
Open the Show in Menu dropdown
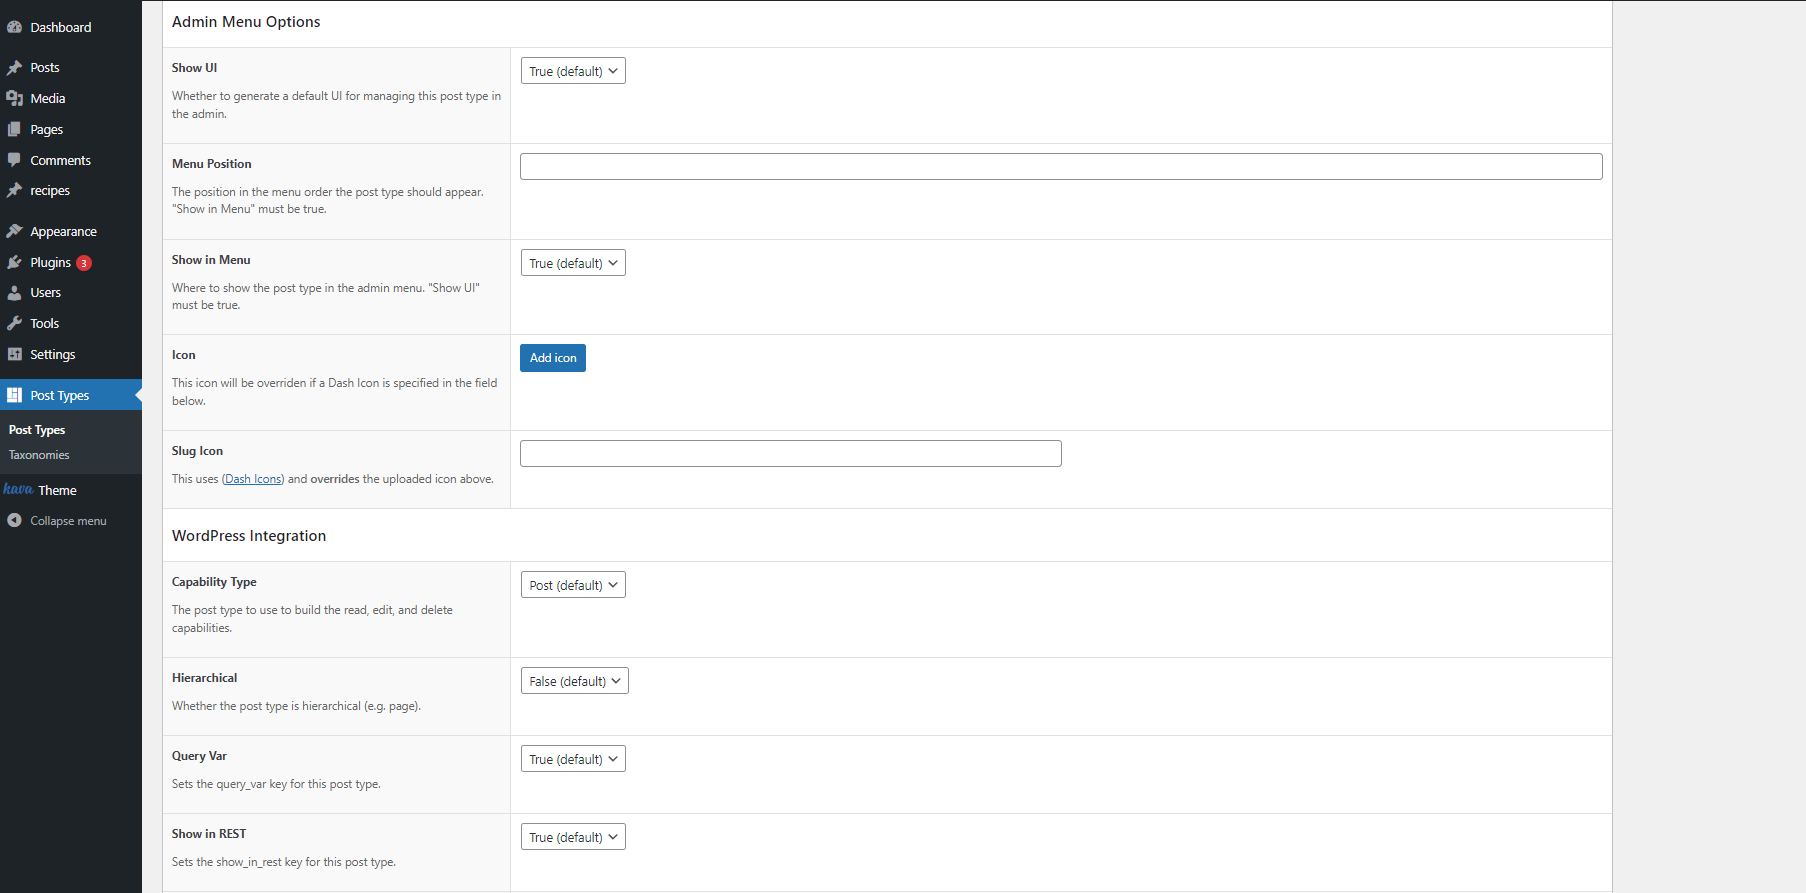pyautogui.click(x=573, y=263)
